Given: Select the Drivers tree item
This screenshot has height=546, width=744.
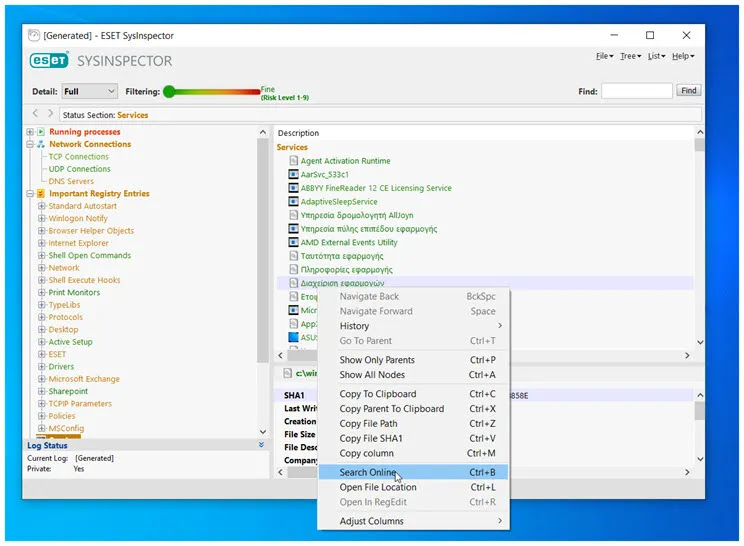Looking at the screenshot, I should 61,367.
